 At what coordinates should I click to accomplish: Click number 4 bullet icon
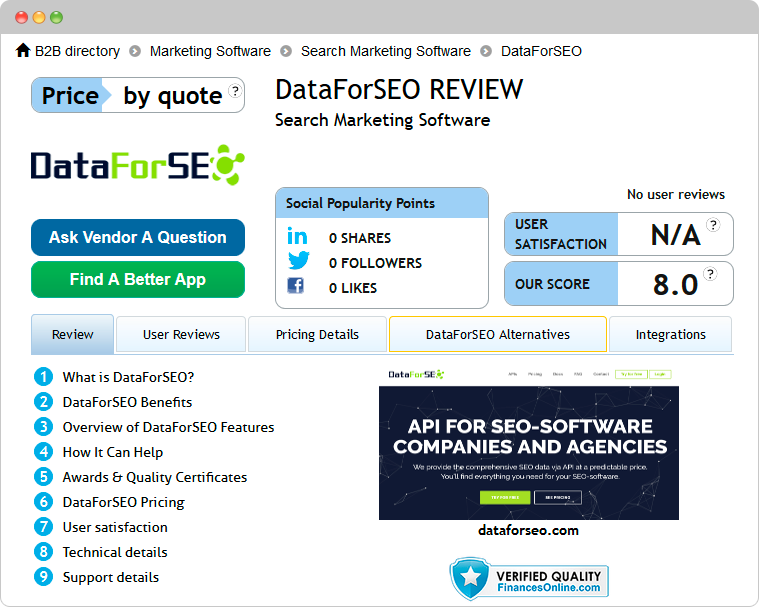point(44,452)
